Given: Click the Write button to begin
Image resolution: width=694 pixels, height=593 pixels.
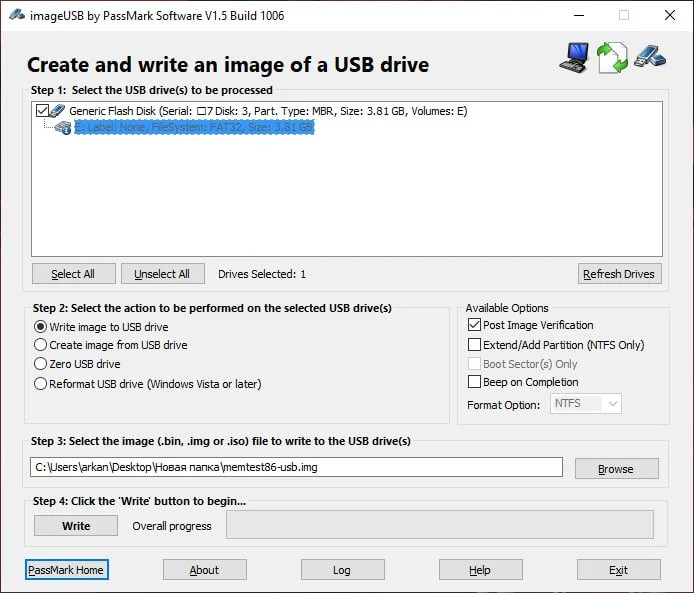Looking at the screenshot, I should [76, 526].
